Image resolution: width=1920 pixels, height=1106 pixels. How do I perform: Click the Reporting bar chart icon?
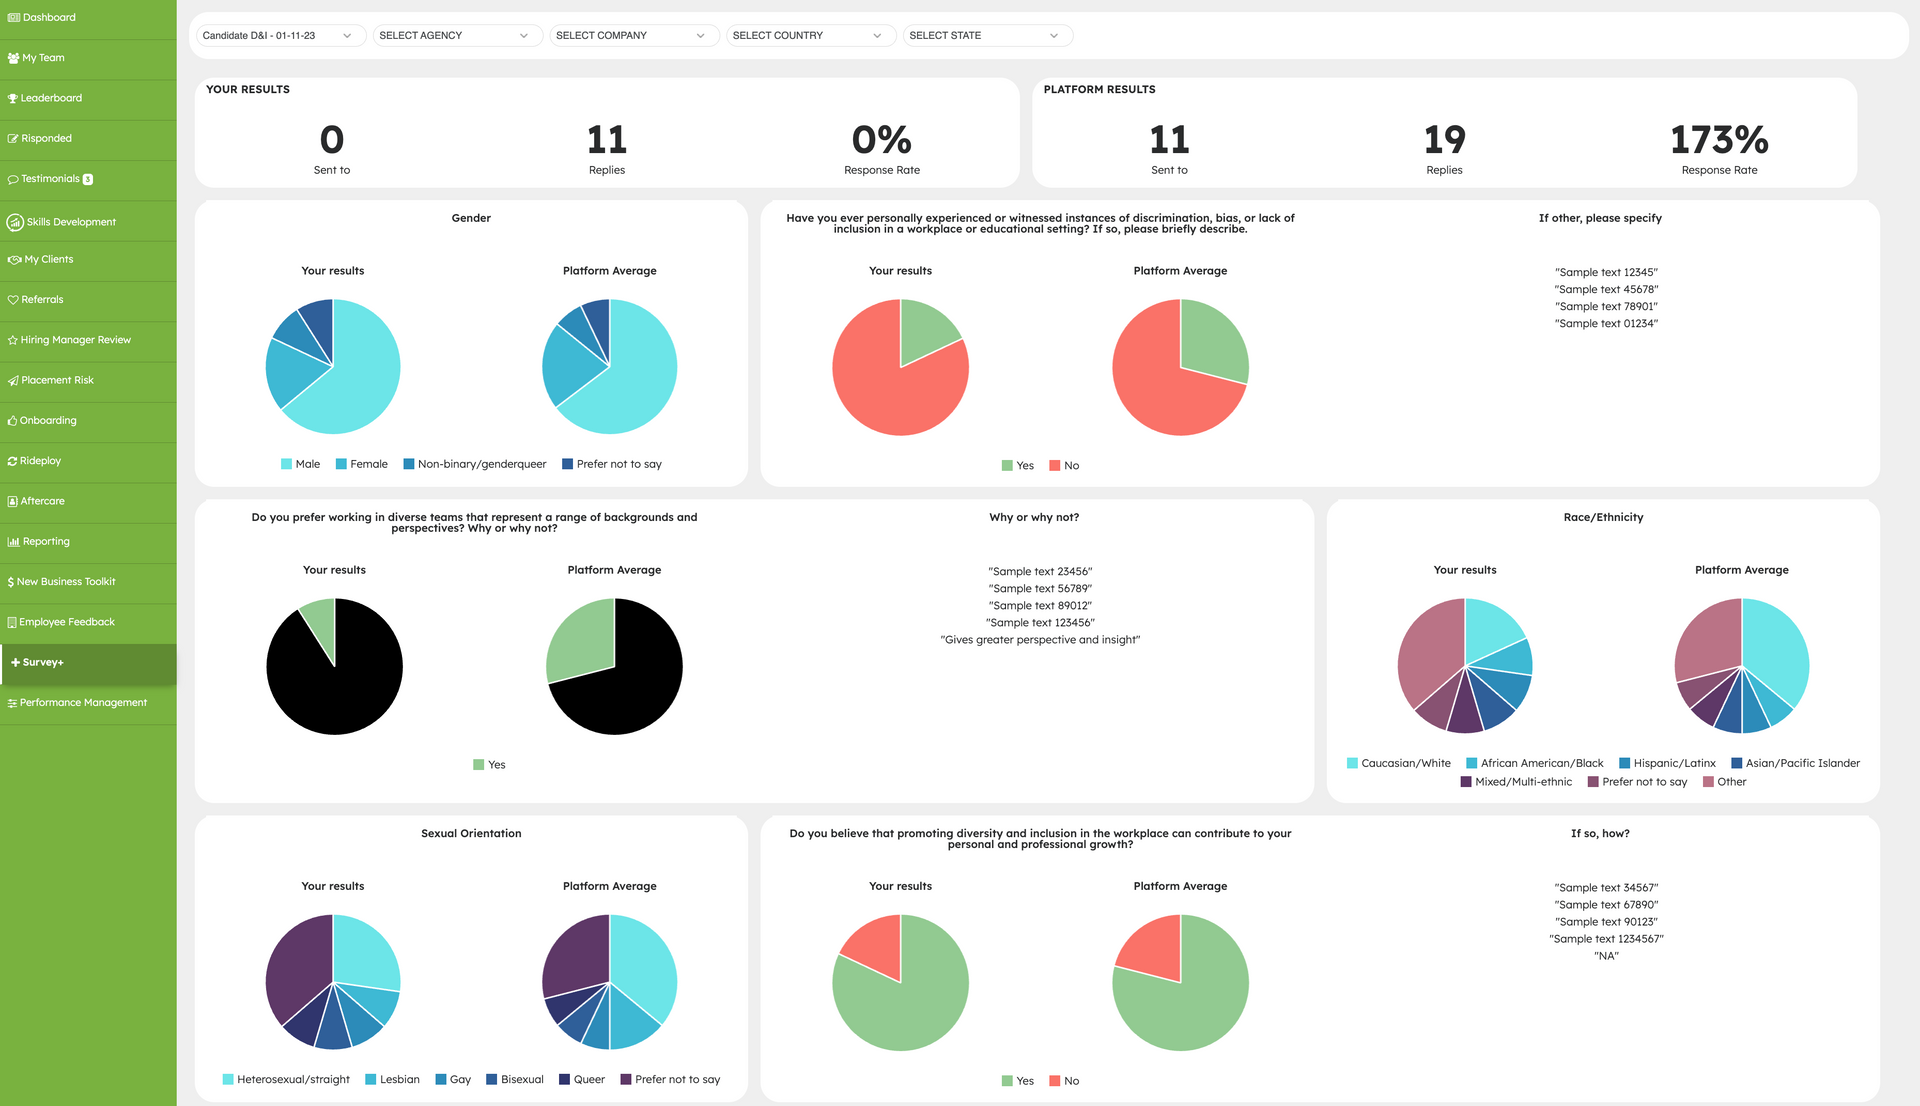tap(14, 542)
